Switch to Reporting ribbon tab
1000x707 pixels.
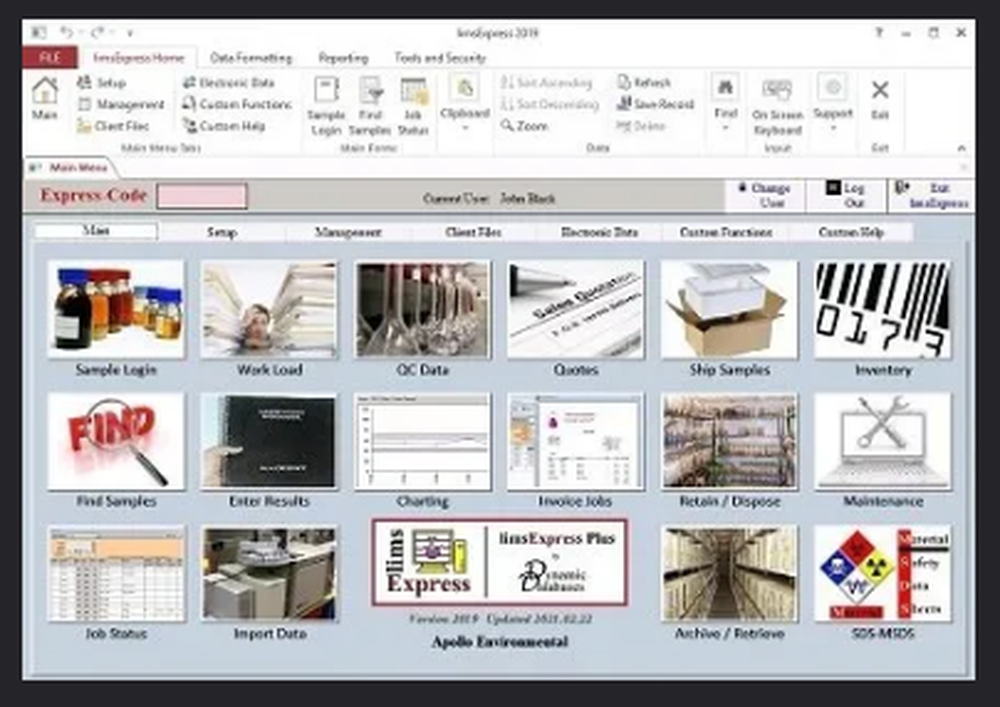point(344,58)
